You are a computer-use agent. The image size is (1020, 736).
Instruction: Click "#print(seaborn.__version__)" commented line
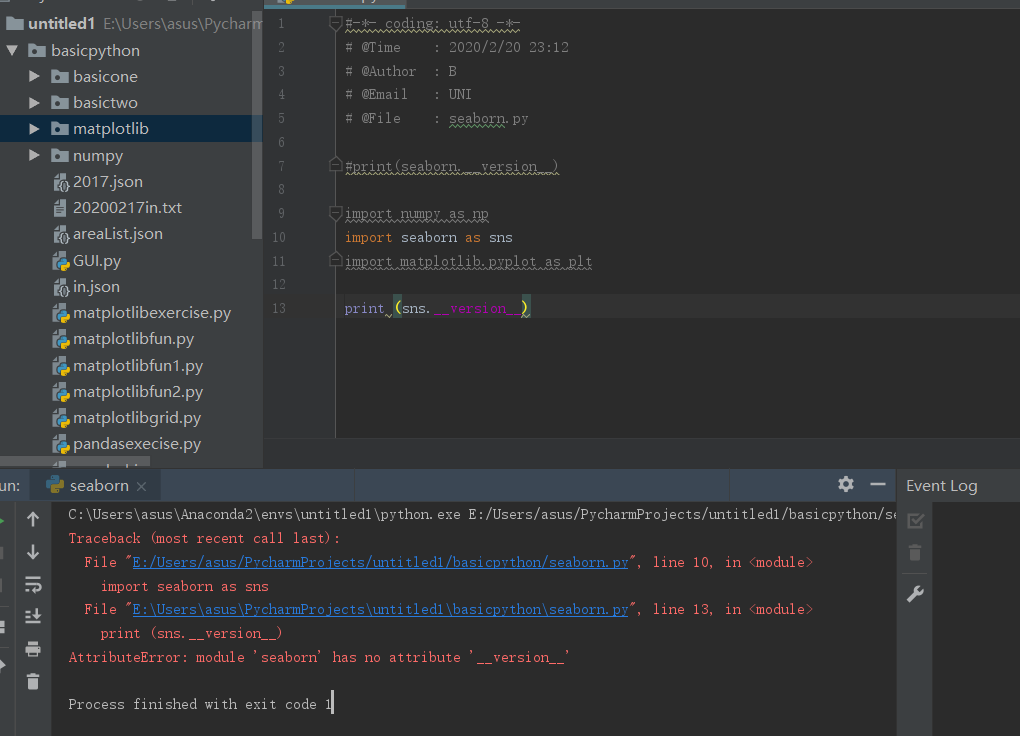[451, 167]
